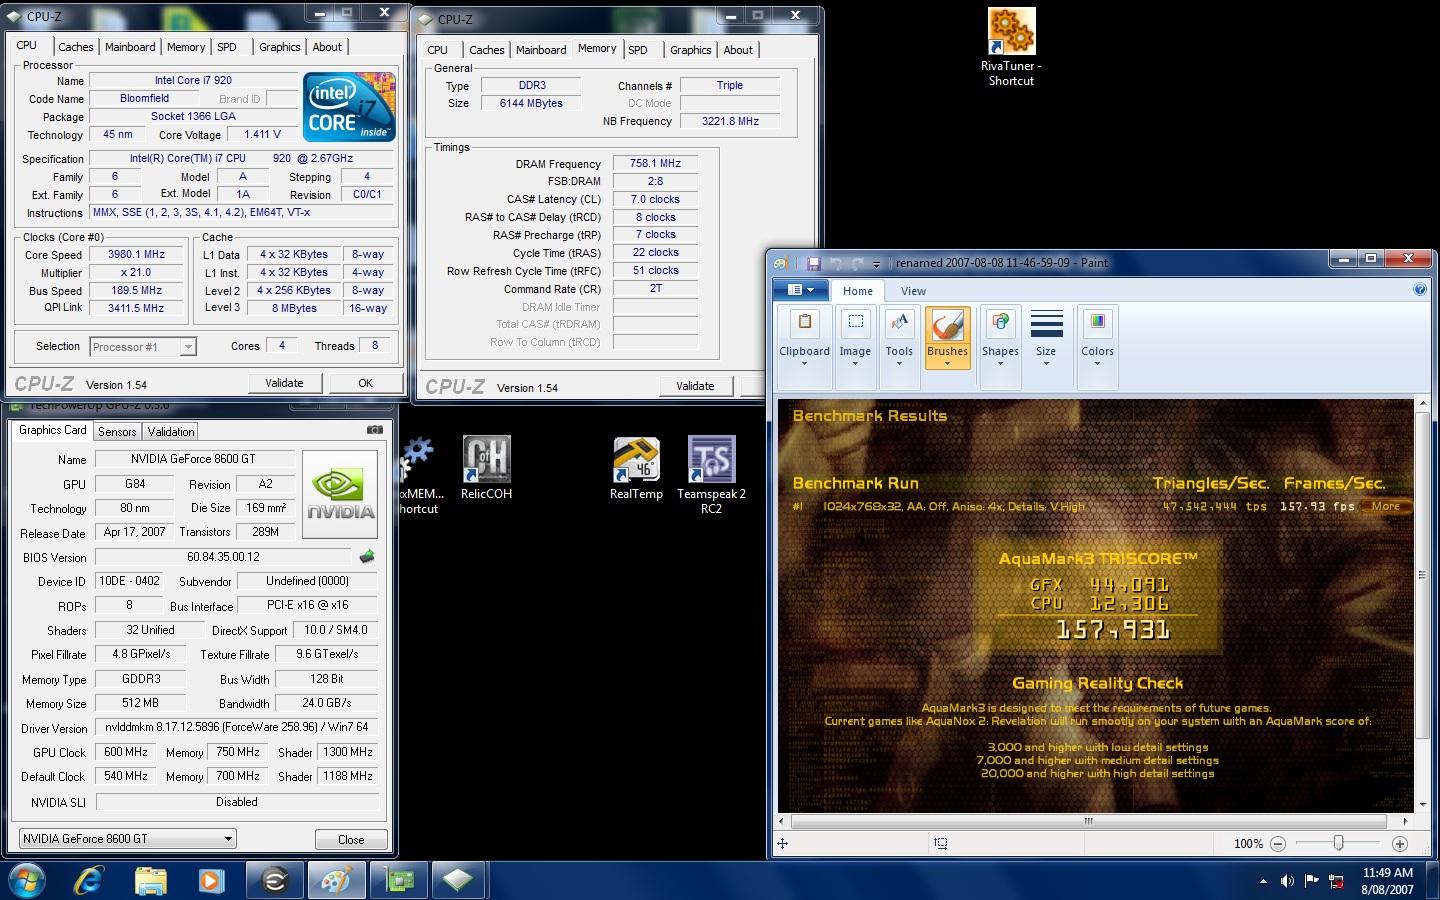Click the More button in benchmark results
The image size is (1440, 900).
pos(1386,506)
